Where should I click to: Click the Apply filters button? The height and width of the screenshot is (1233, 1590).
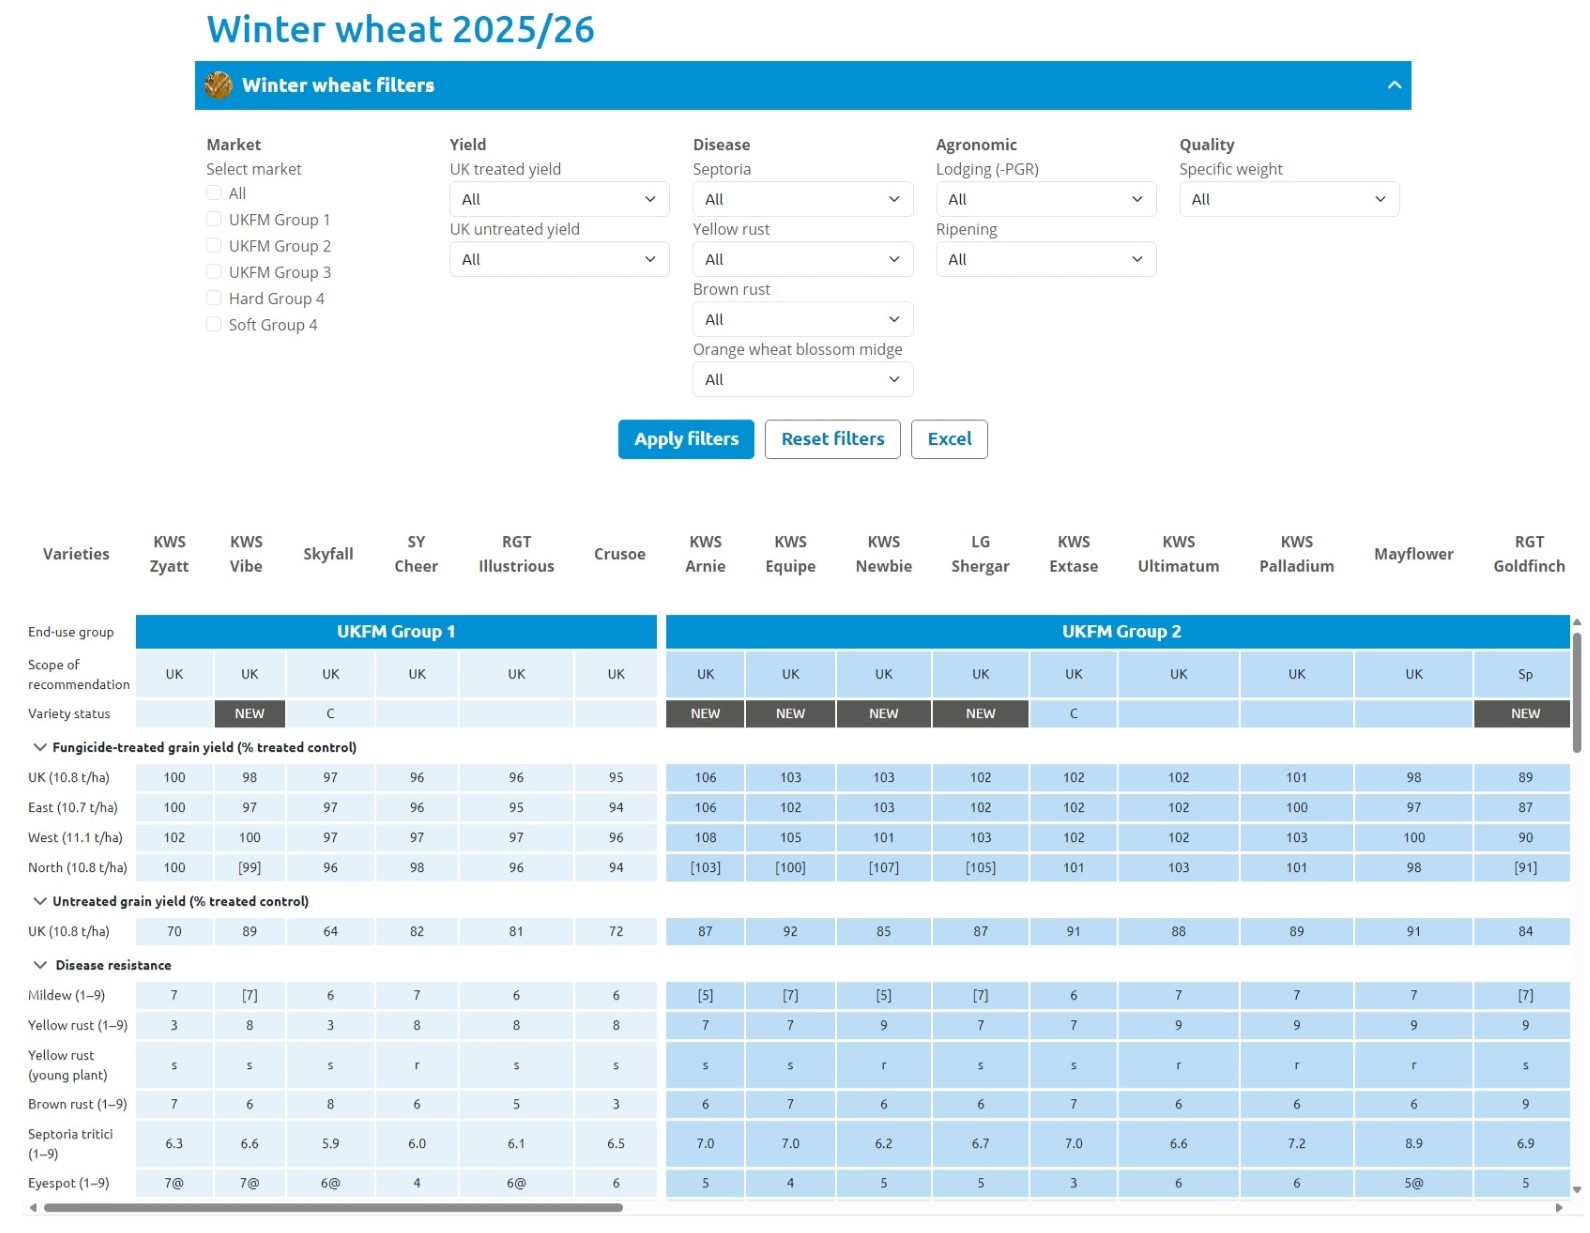(x=686, y=439)
